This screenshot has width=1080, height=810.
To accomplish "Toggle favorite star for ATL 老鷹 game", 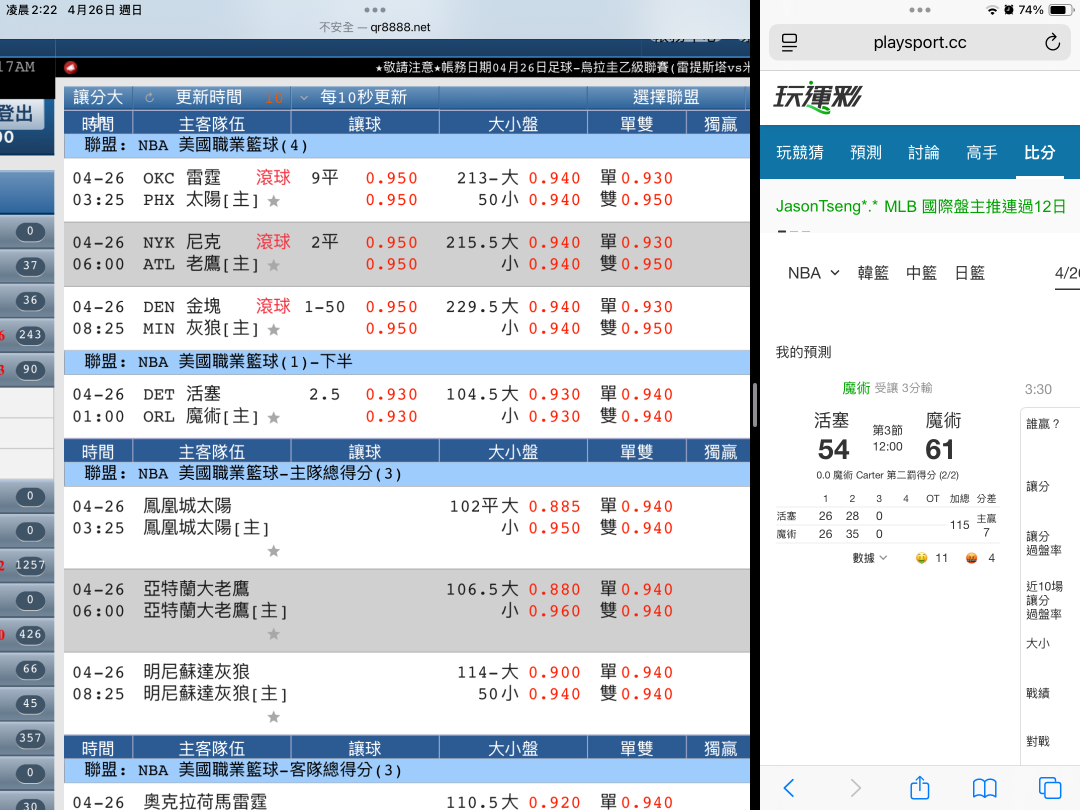I will pyautogui.click(x=274, y=265).
